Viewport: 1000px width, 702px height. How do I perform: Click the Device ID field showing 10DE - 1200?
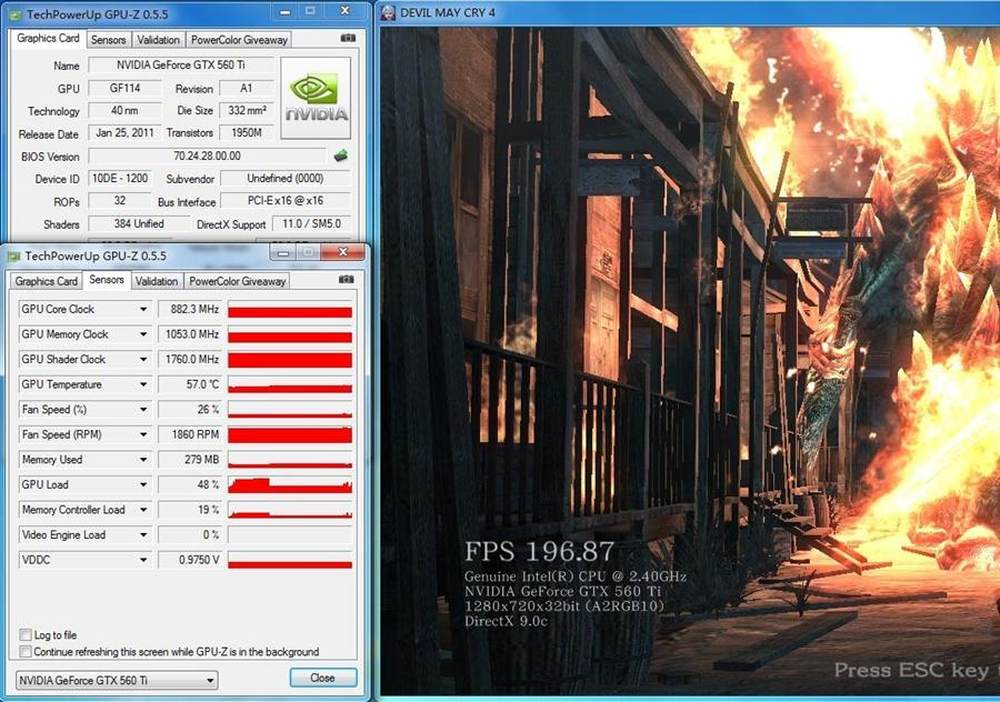120,179
